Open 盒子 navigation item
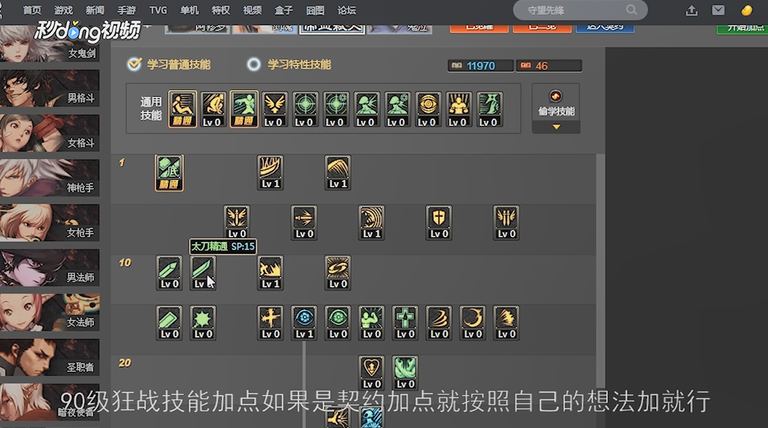This screenshot has width=768, height=428. click(284, 10)
